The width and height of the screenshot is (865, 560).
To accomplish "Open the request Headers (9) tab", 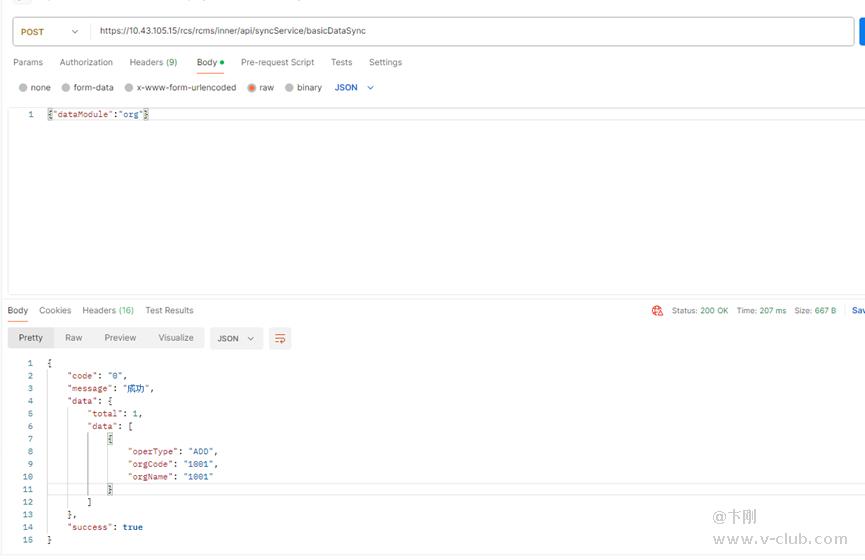I will [x=153, y=62].
